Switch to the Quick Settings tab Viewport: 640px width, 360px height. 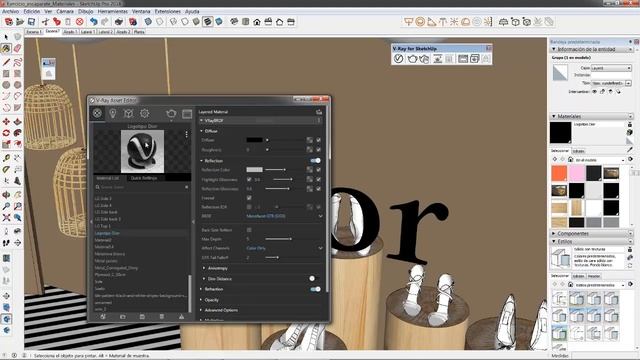(144, 178)
